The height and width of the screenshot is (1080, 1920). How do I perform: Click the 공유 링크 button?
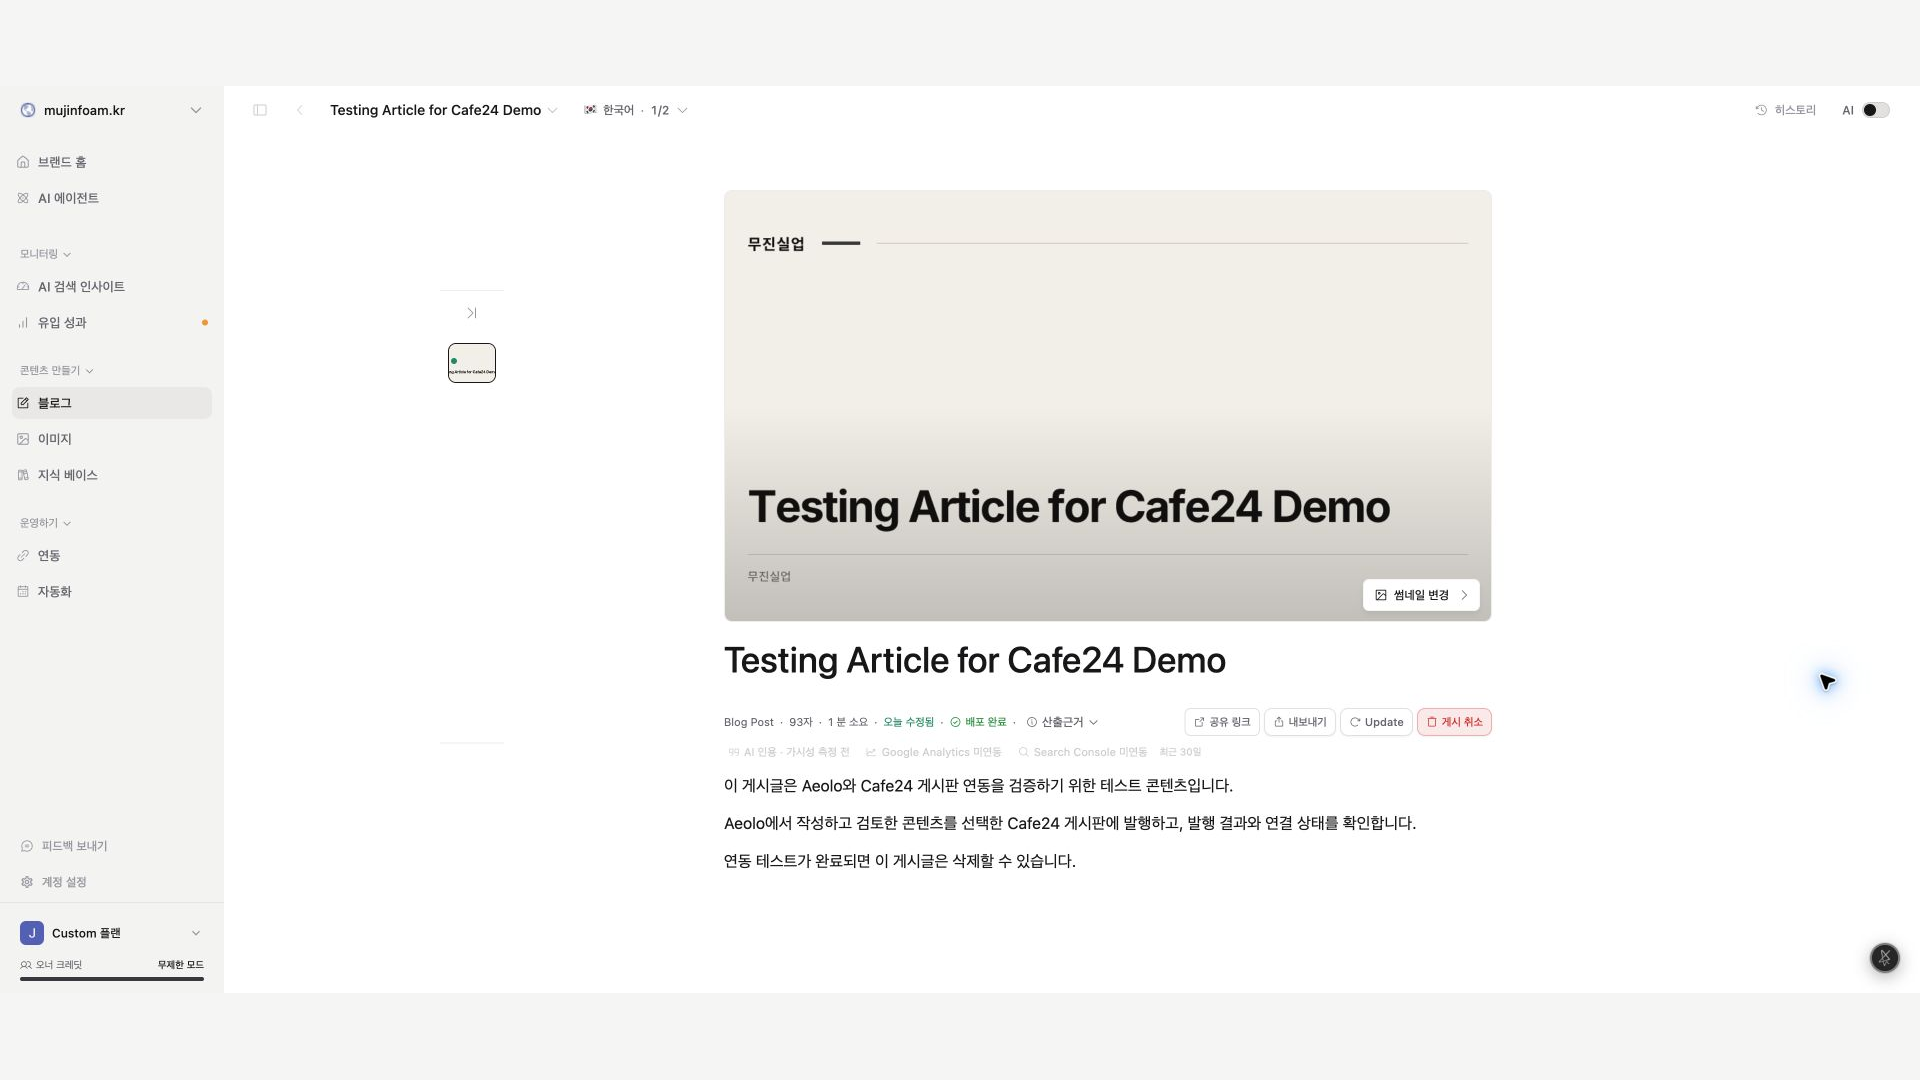click(x=1221, y=722)
